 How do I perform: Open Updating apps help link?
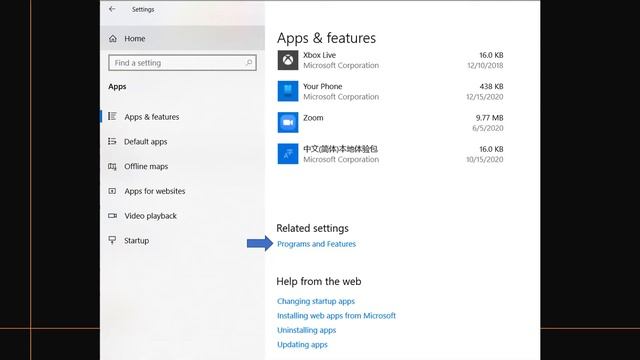(x=302, y=344)
